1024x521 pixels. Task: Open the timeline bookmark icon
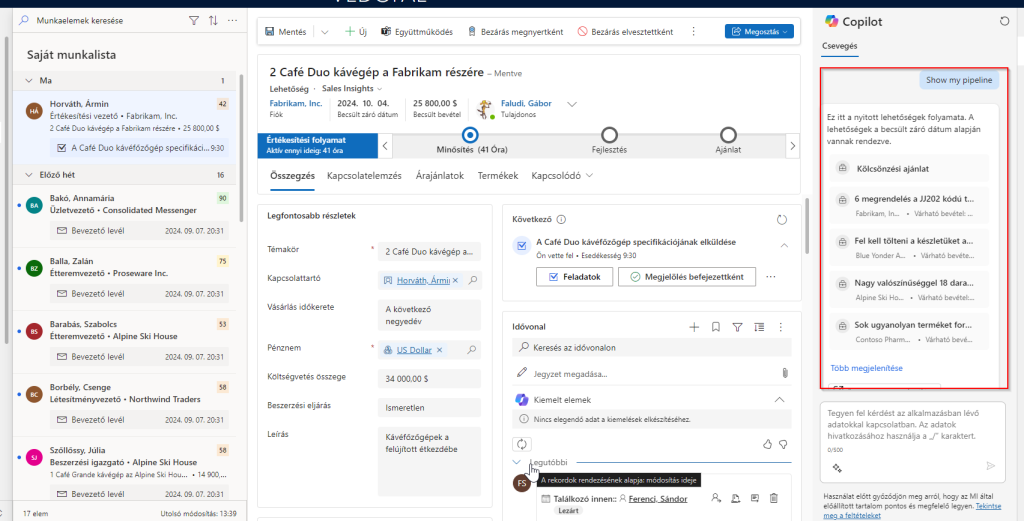click(x=716, y=327)
